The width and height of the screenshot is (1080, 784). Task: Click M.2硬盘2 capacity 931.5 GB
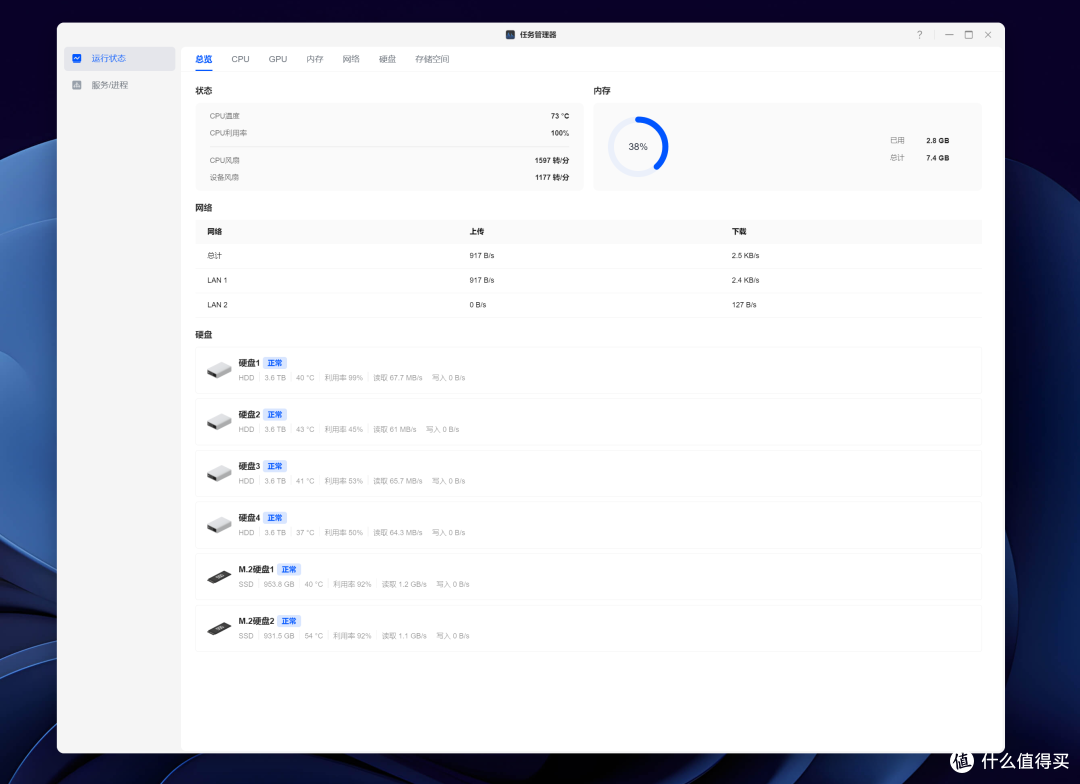tap(279, 636)
